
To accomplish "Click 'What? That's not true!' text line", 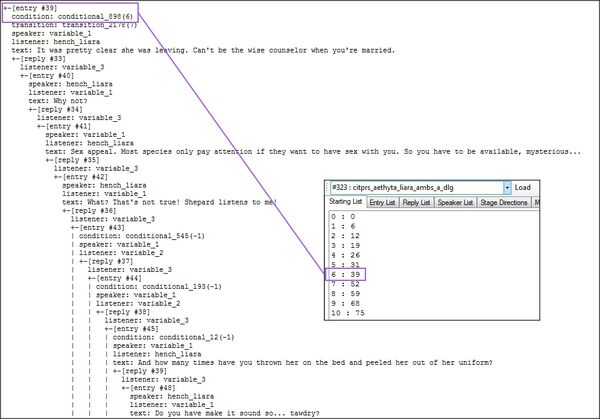I will coord(170,202).
